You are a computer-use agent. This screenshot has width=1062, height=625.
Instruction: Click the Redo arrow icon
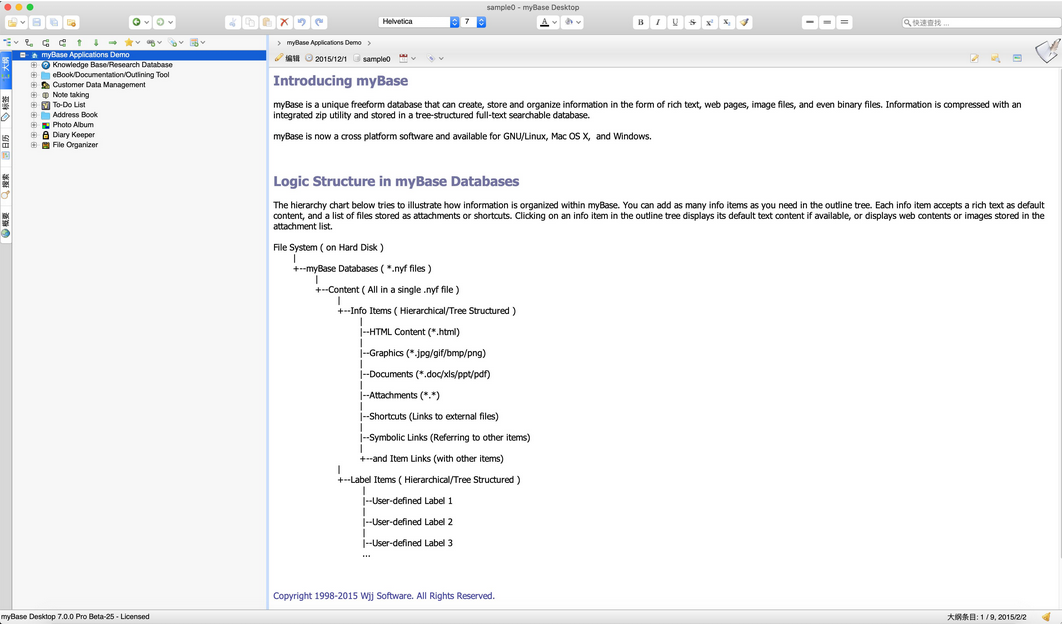pyautogui.click(x=319, y=22)
